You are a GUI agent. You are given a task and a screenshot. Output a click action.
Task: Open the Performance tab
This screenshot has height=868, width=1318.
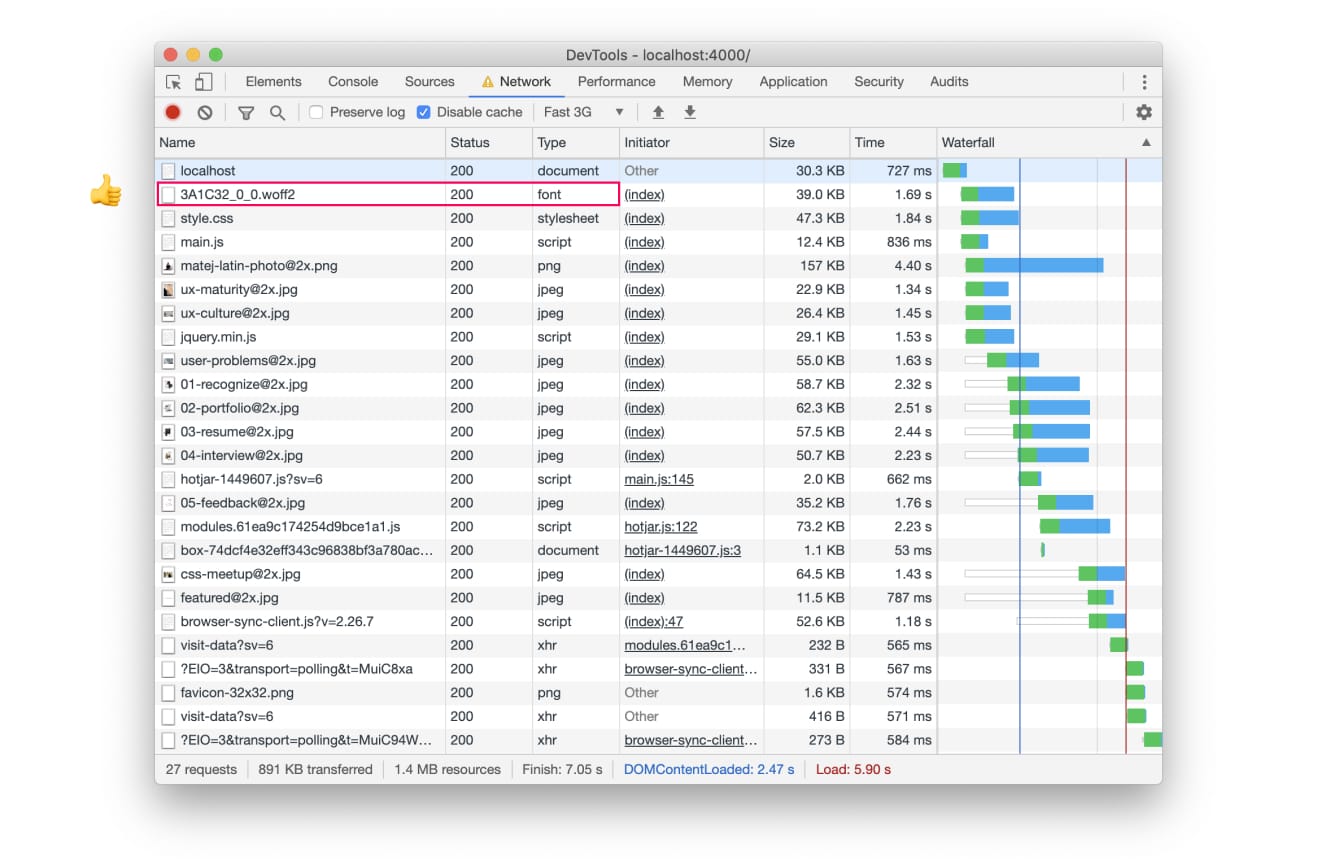[616, 81]
